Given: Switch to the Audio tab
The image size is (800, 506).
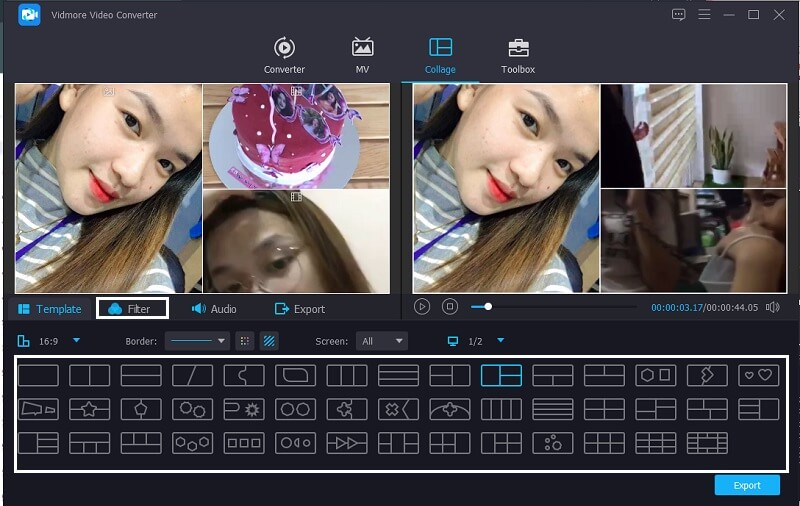Looking at the screenshot, I should (214, 309).
